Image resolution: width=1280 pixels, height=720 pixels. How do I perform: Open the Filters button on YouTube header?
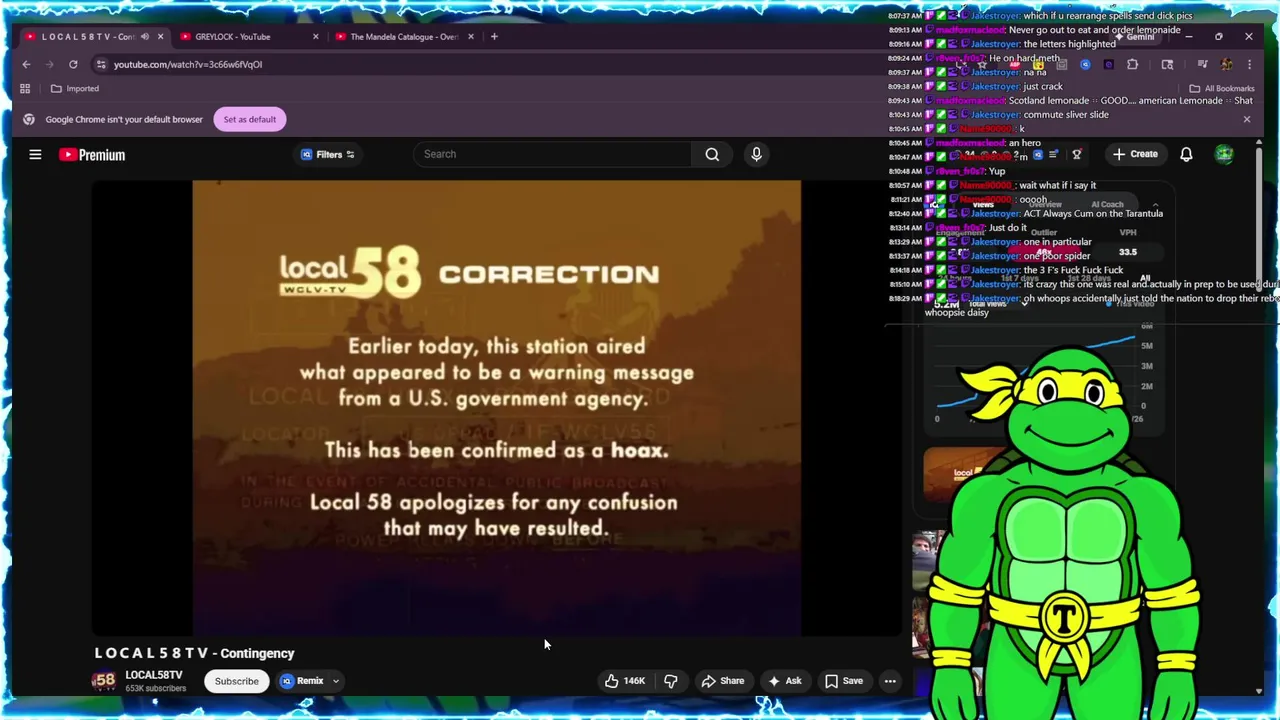328,154
